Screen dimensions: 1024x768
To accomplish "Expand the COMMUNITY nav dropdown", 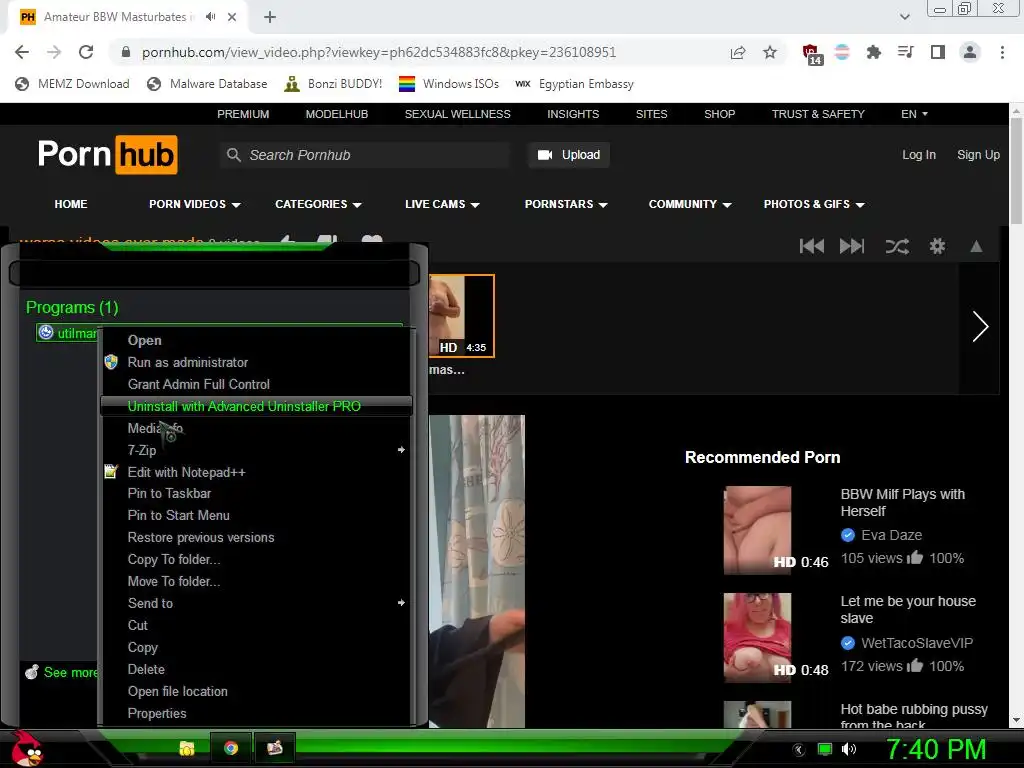I will (x=690, y=204).
